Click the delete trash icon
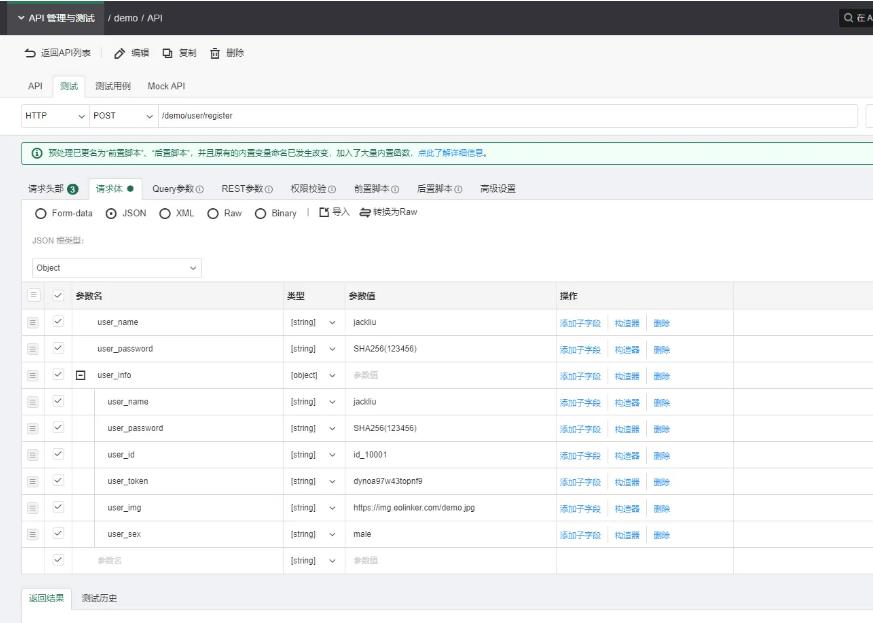The width and height of the screenshot is (873, 623). (215, 53)
